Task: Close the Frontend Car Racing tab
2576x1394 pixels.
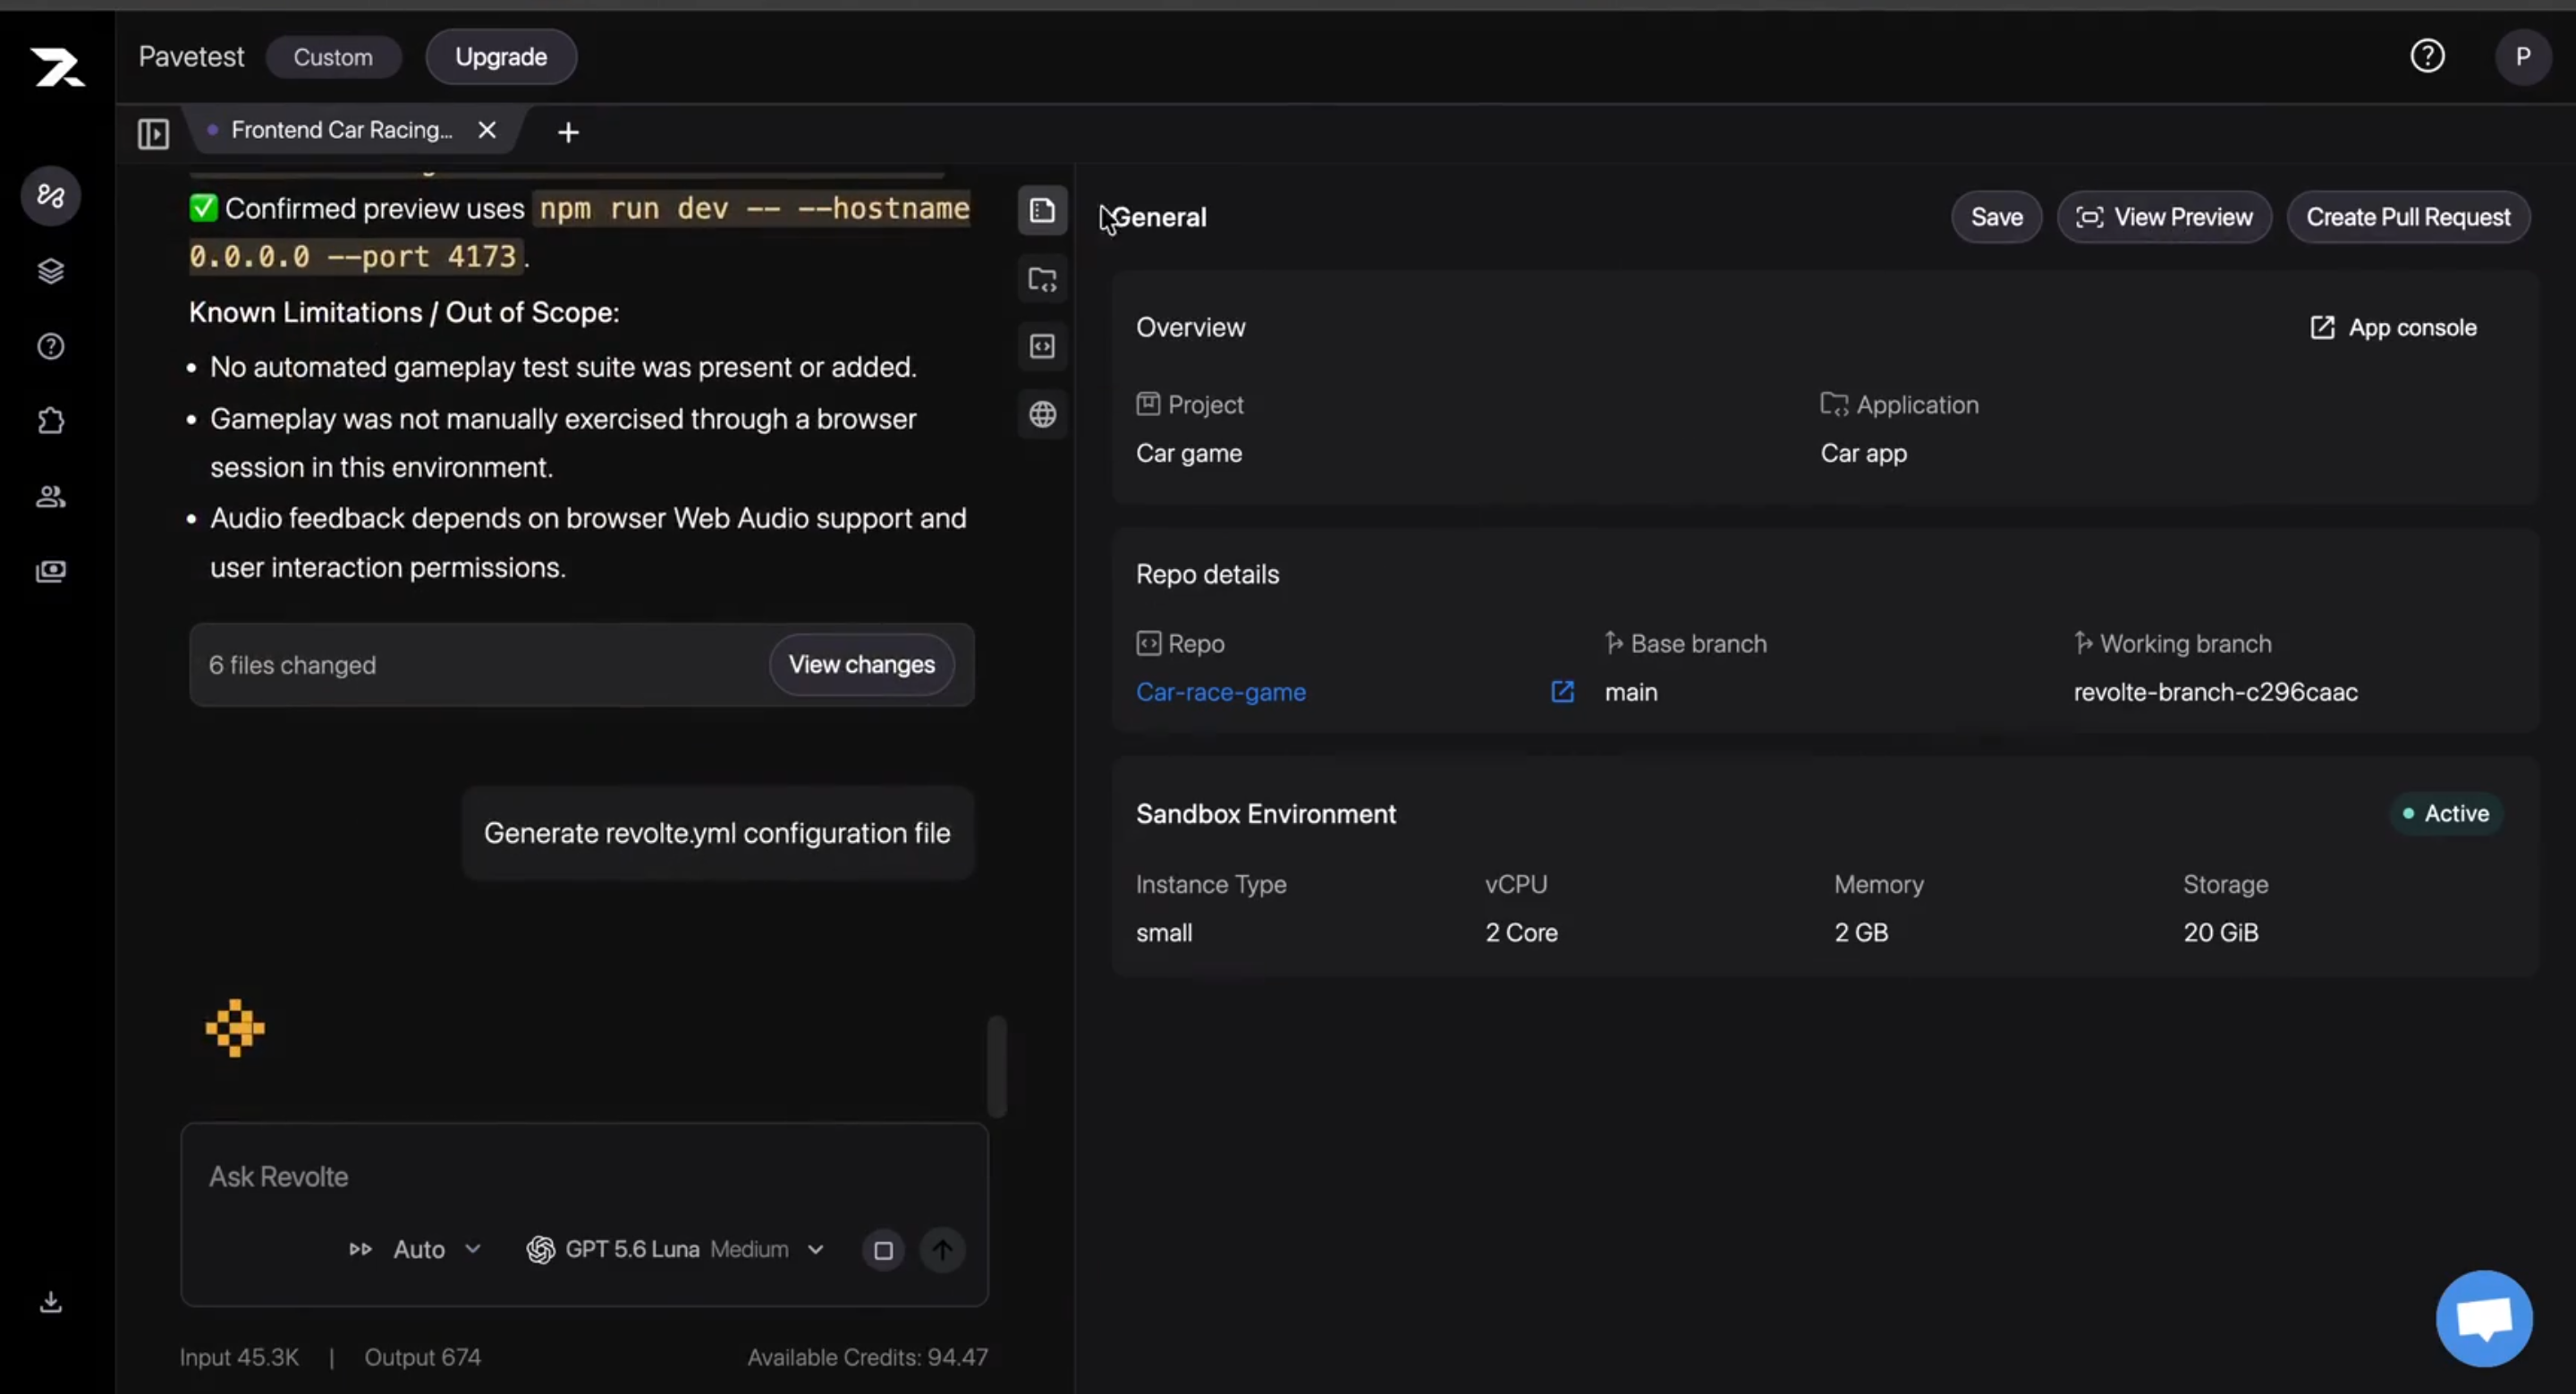Action: [487, 130]
